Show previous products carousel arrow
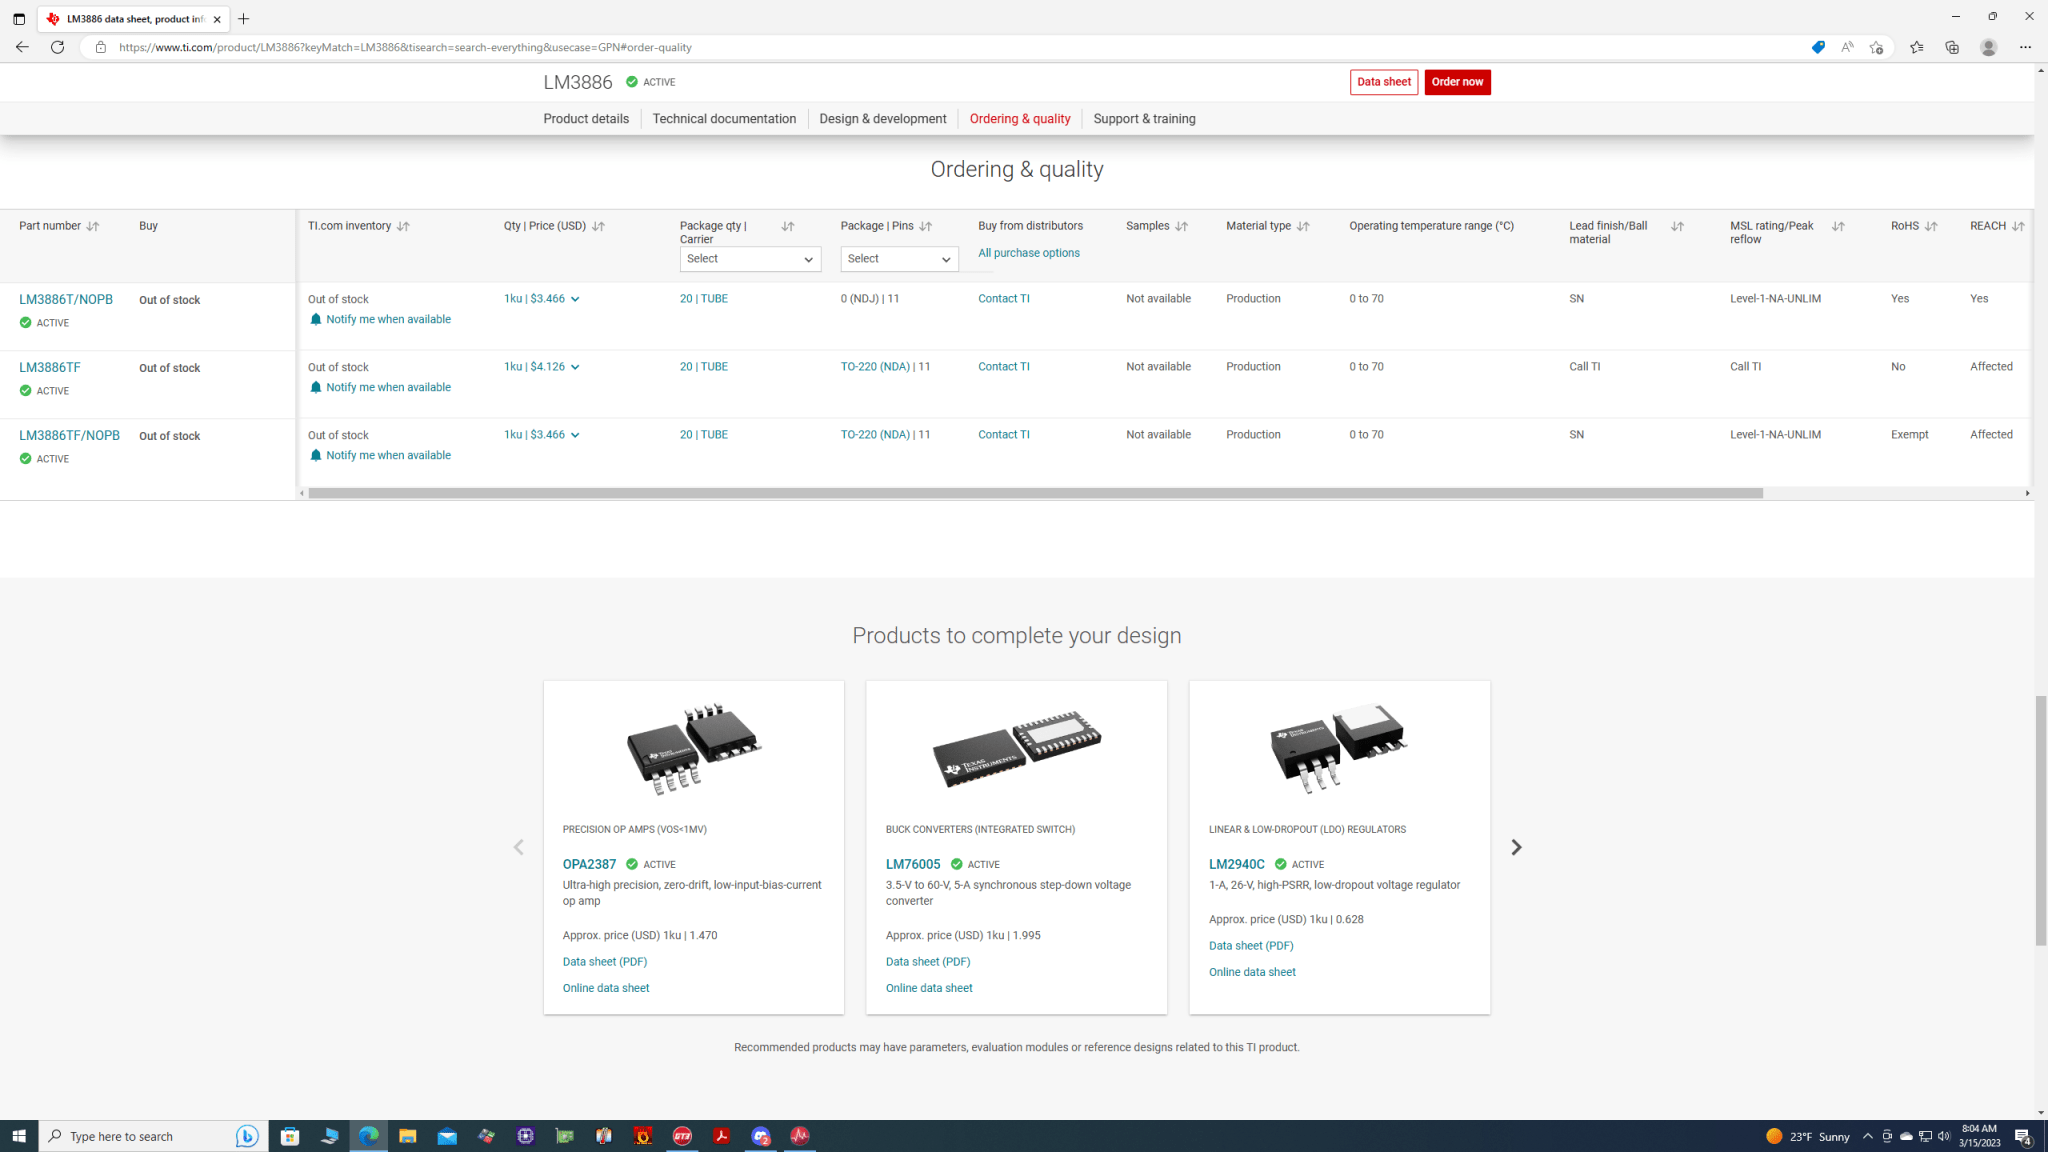This screenshot has height=1152, width=2048. (518, 847)
